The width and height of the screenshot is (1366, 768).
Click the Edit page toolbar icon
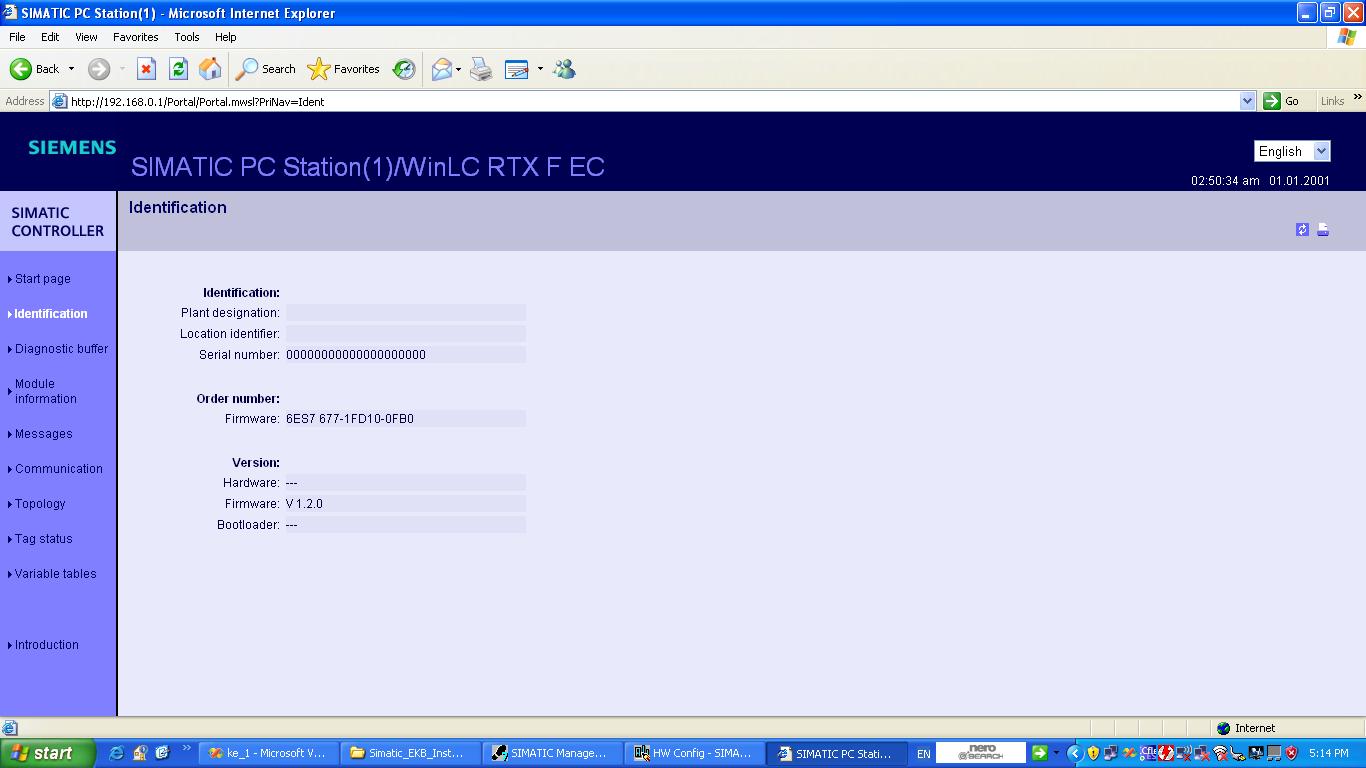coord(516,69)
